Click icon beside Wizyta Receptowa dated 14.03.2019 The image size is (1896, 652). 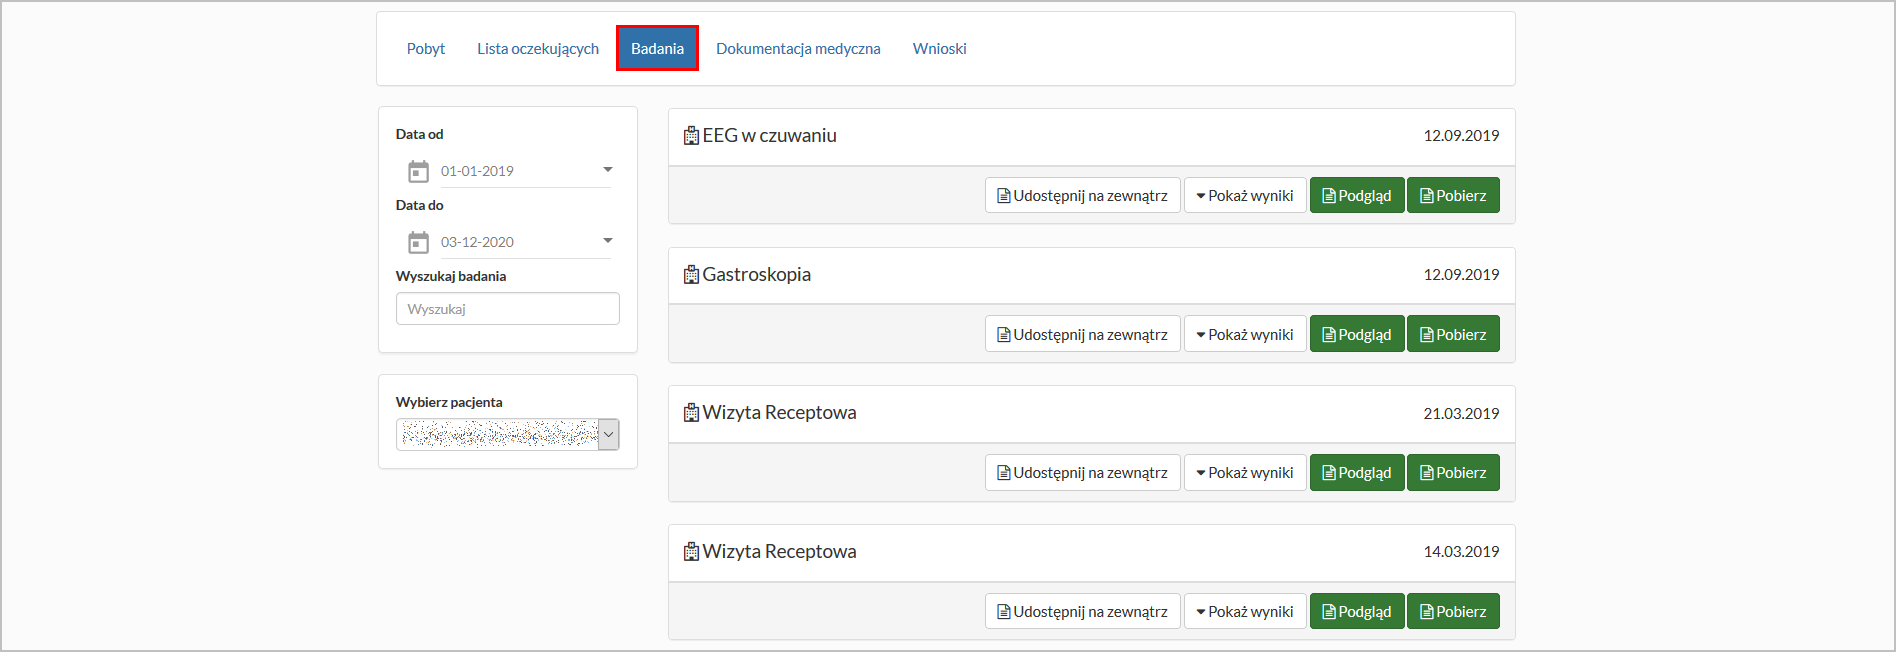click(x=691, y=552)
